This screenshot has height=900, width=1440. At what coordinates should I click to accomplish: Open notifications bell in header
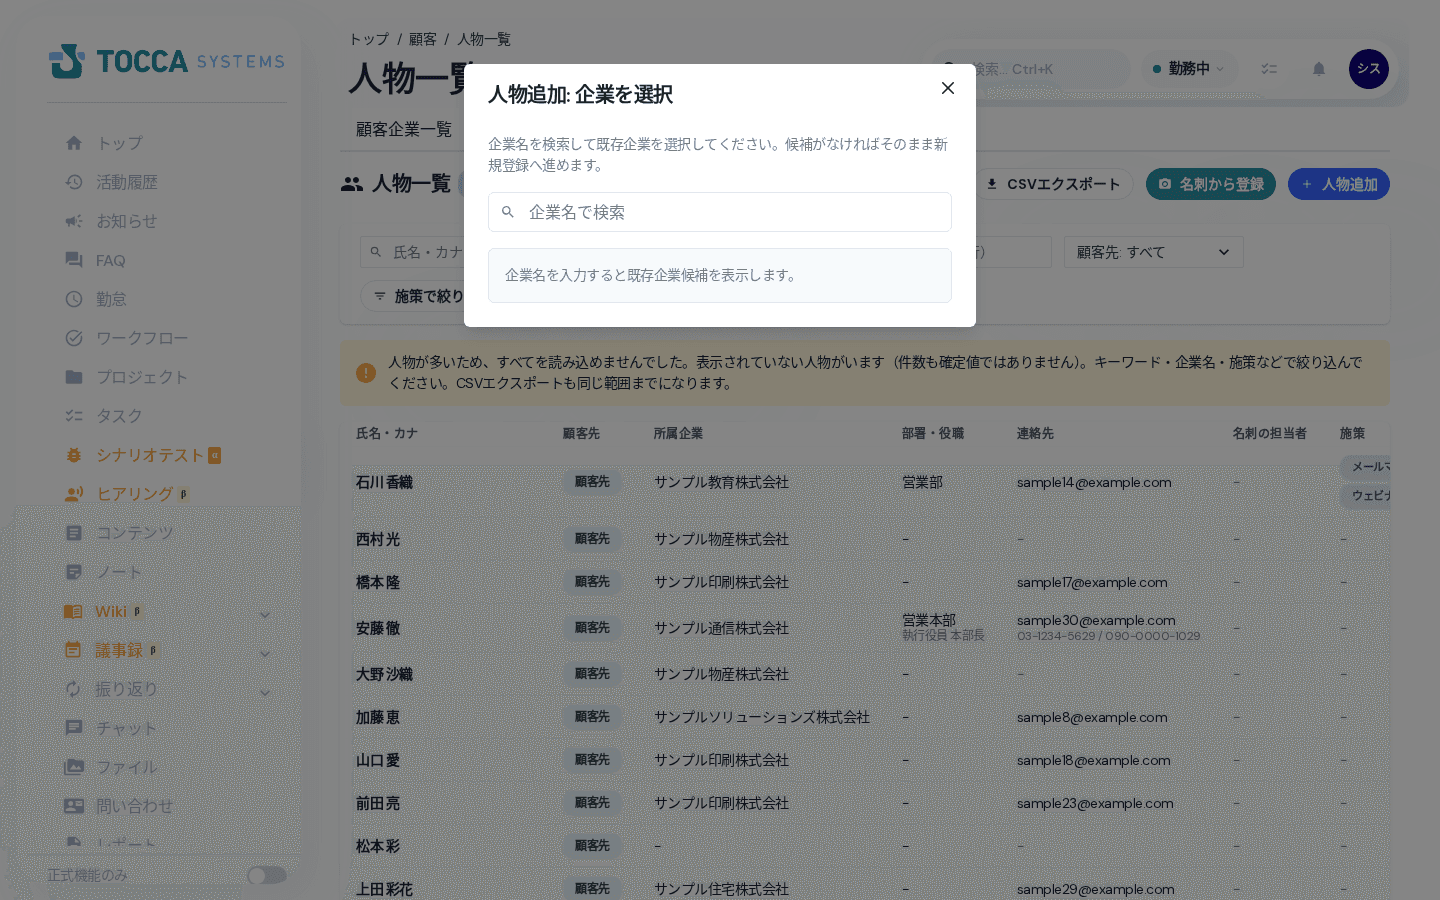click(1319, 69)
